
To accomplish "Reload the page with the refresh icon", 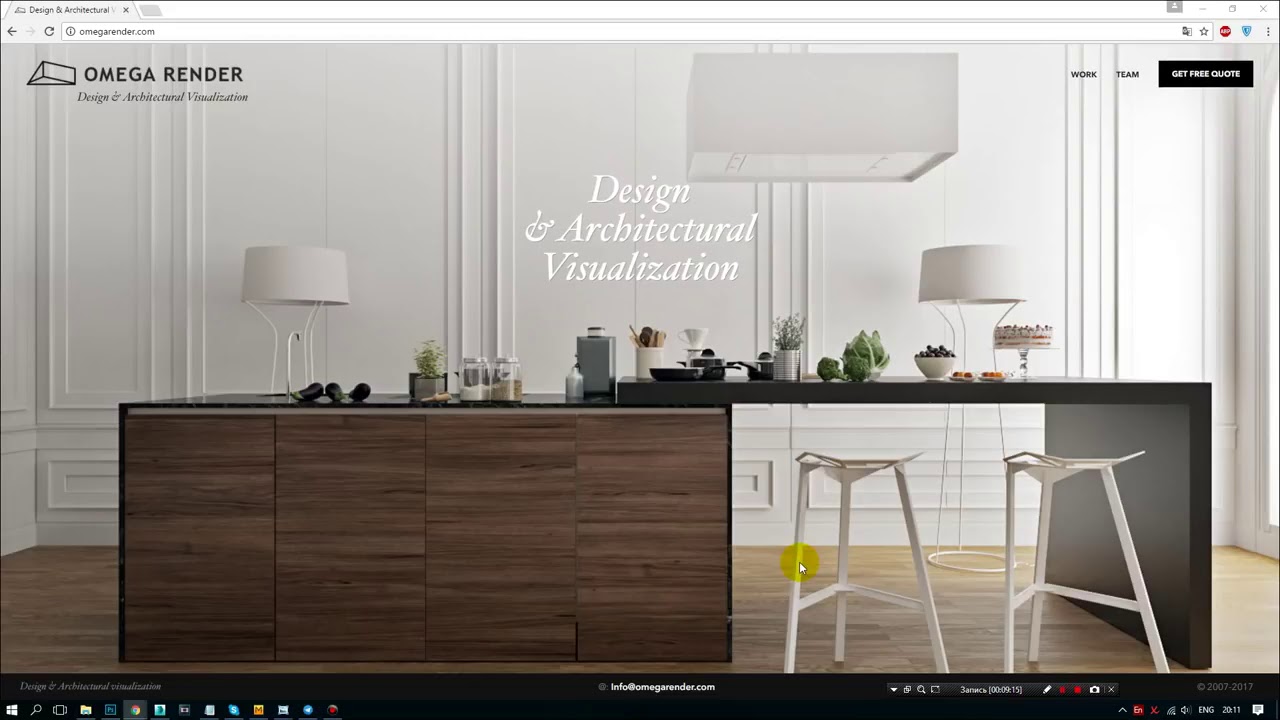I will click(49, 31).
